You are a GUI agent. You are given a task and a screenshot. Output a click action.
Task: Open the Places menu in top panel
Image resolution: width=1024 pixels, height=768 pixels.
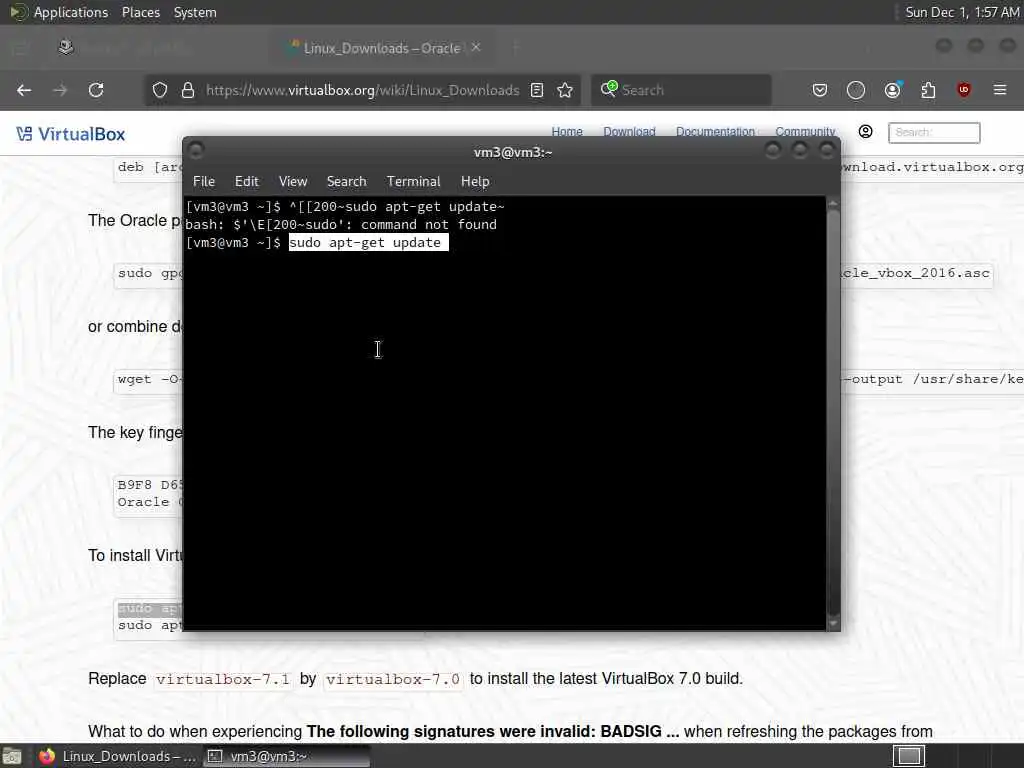140,12
